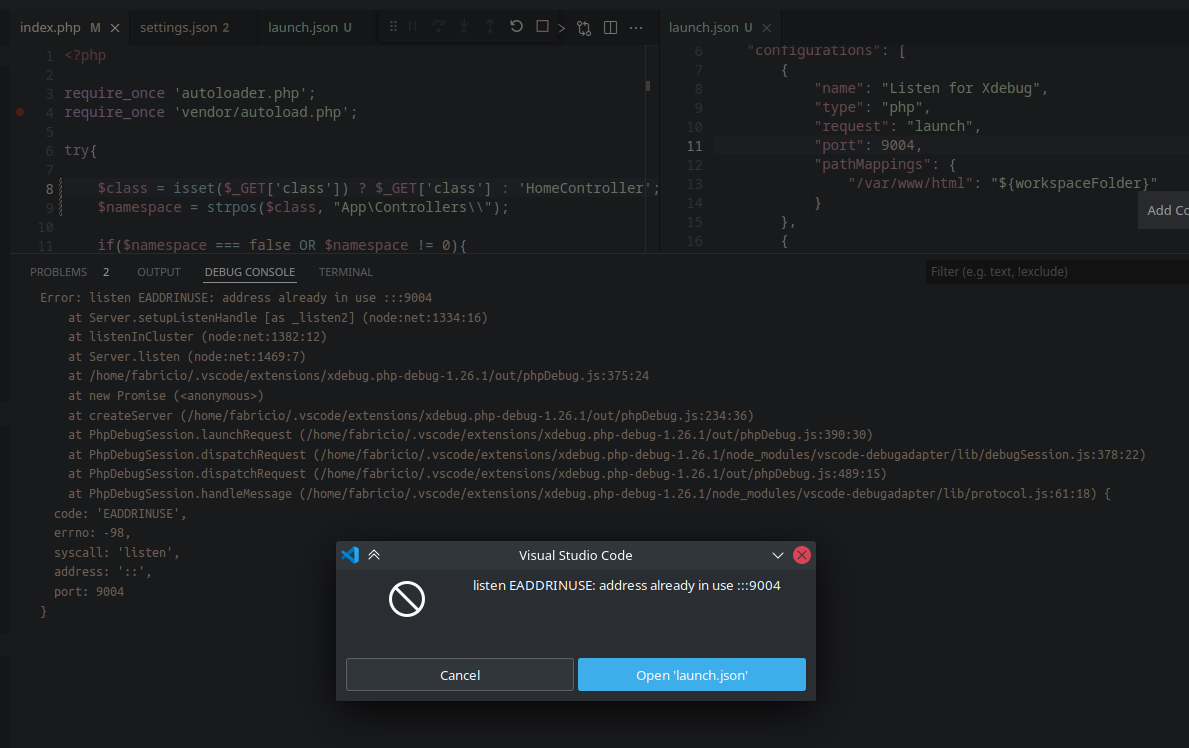Click the synchronize icon in debug toolbar
This screenshot has height=748, width=1189.
[x=584, y=27]
